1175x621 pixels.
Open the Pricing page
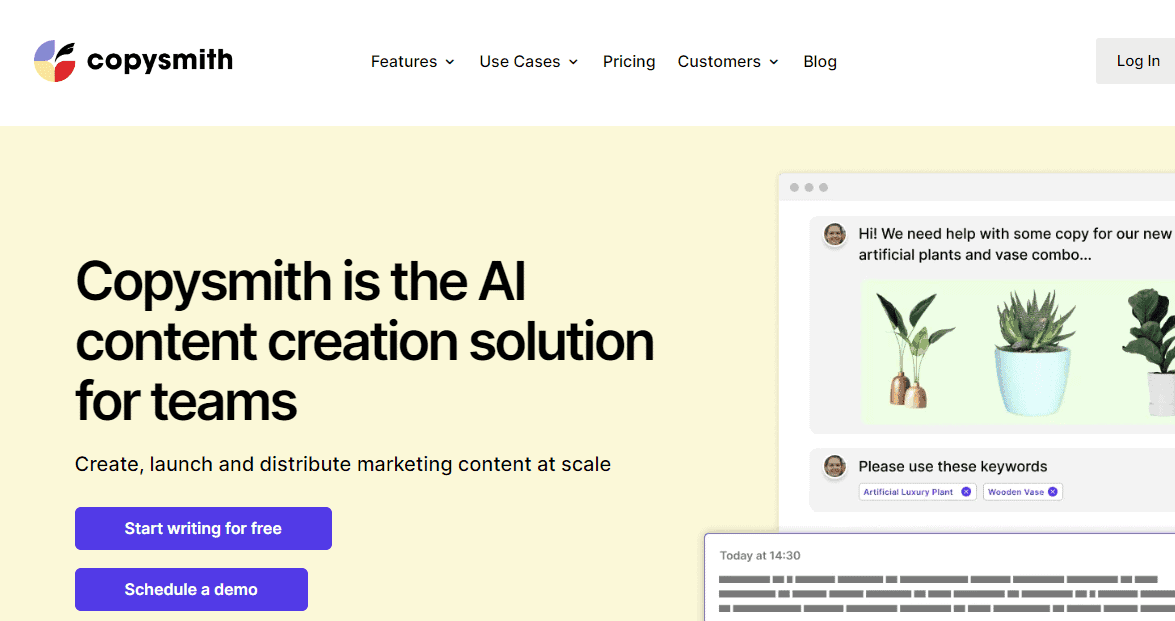pos(629,62)
